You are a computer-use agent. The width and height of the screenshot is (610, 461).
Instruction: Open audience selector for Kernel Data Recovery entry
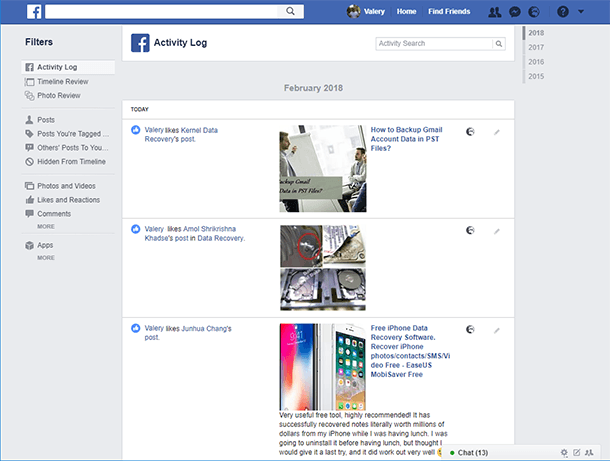(x=470, y=132)
